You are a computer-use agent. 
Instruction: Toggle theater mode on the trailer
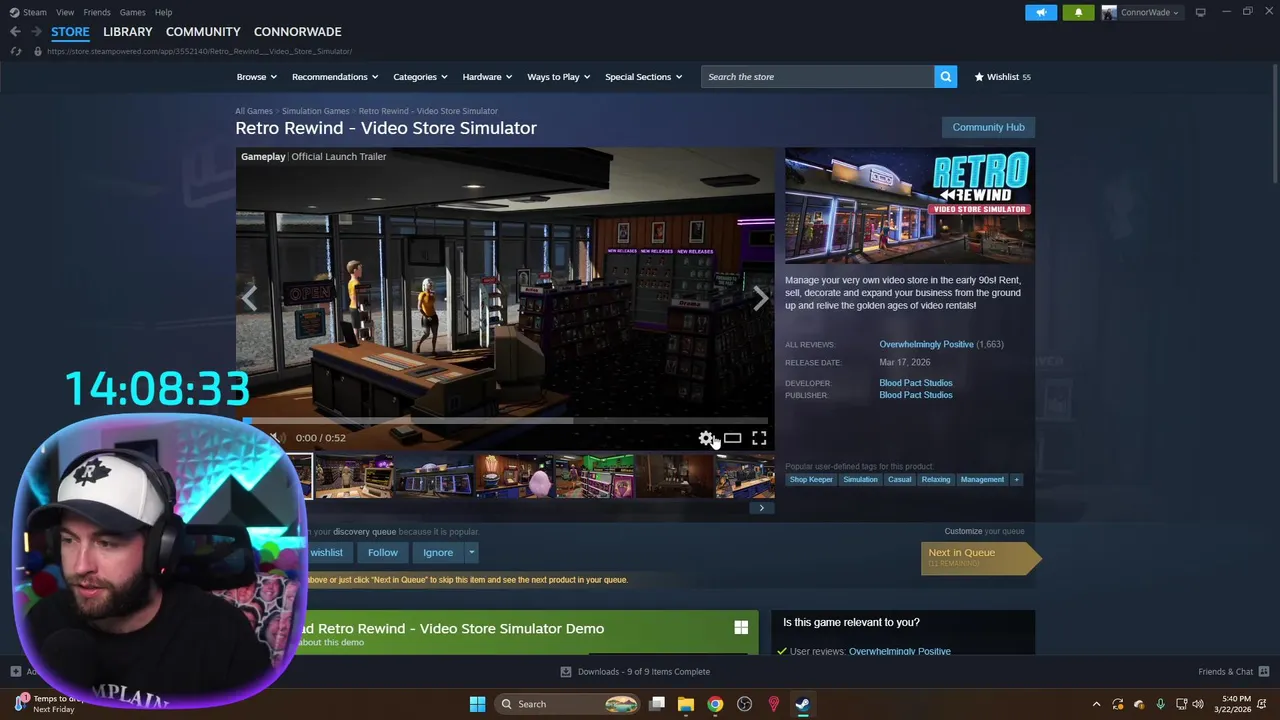click(x=732, y=438)
